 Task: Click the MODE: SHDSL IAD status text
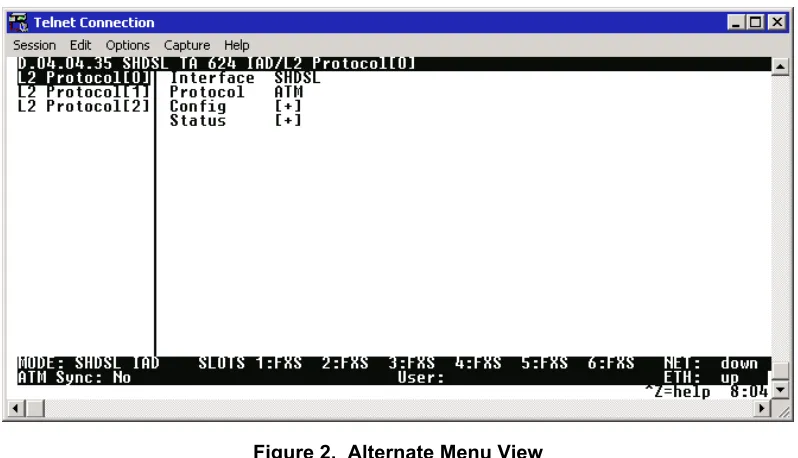point(89,363)
